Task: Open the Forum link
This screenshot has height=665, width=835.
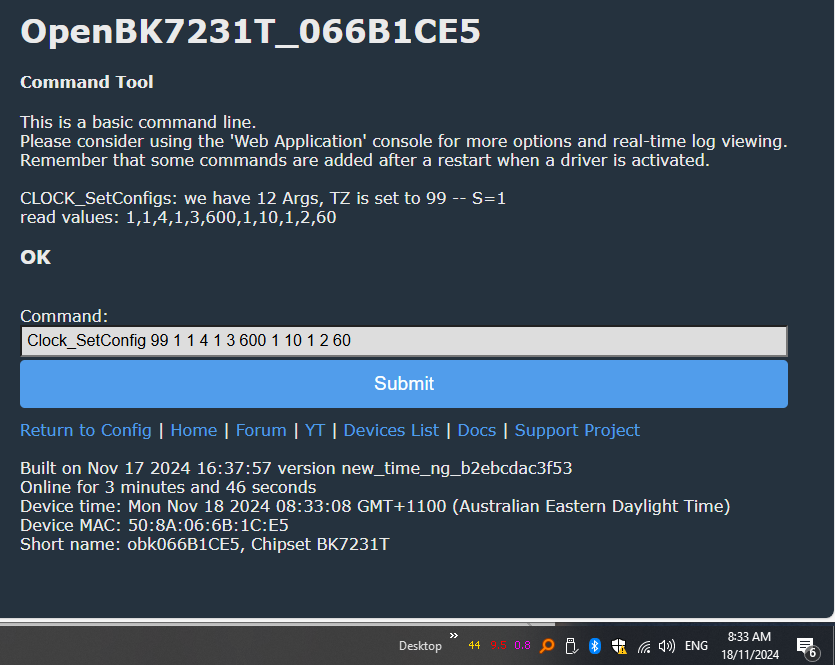Action: coord(260,430)
